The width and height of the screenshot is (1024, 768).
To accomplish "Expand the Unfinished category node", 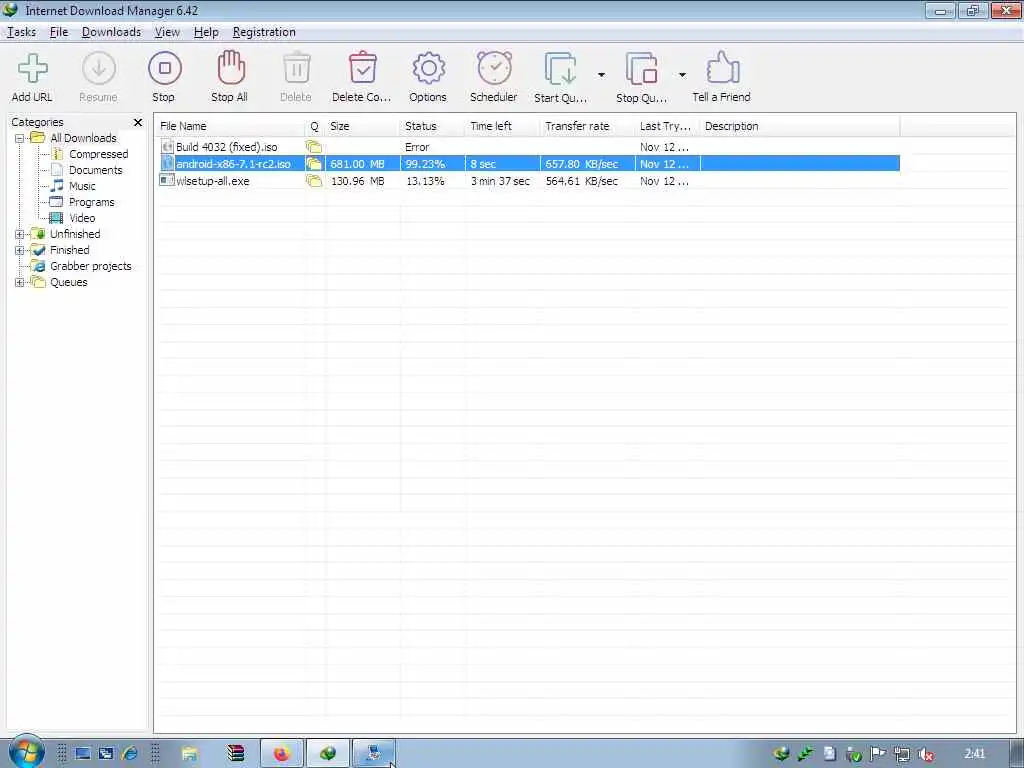I will click(x=20, y=234).
